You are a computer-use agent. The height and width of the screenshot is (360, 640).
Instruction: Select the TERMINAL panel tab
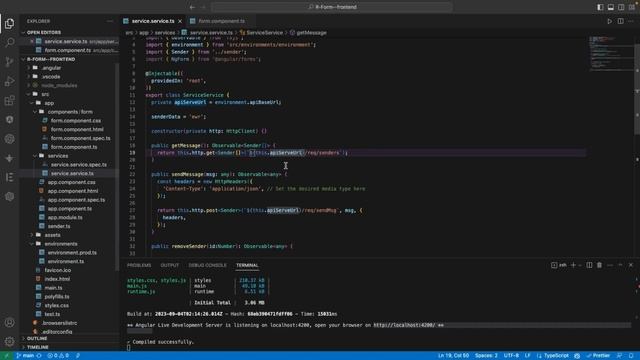pyautogui.click(x=247, y=265)
